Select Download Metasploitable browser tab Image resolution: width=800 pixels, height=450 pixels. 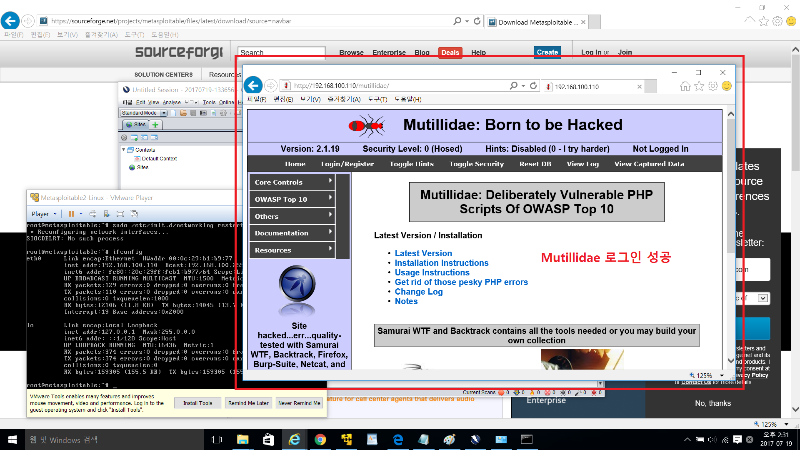[x=536, y=22]
